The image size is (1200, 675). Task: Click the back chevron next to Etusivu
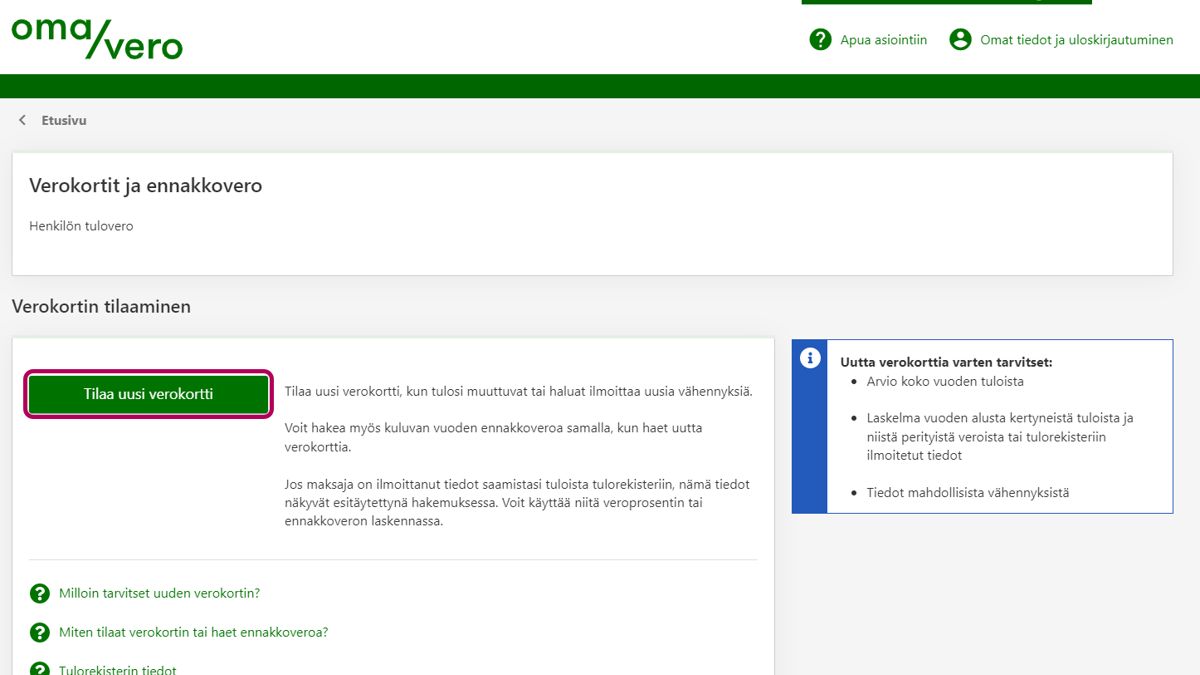click(x=23, y=120)
